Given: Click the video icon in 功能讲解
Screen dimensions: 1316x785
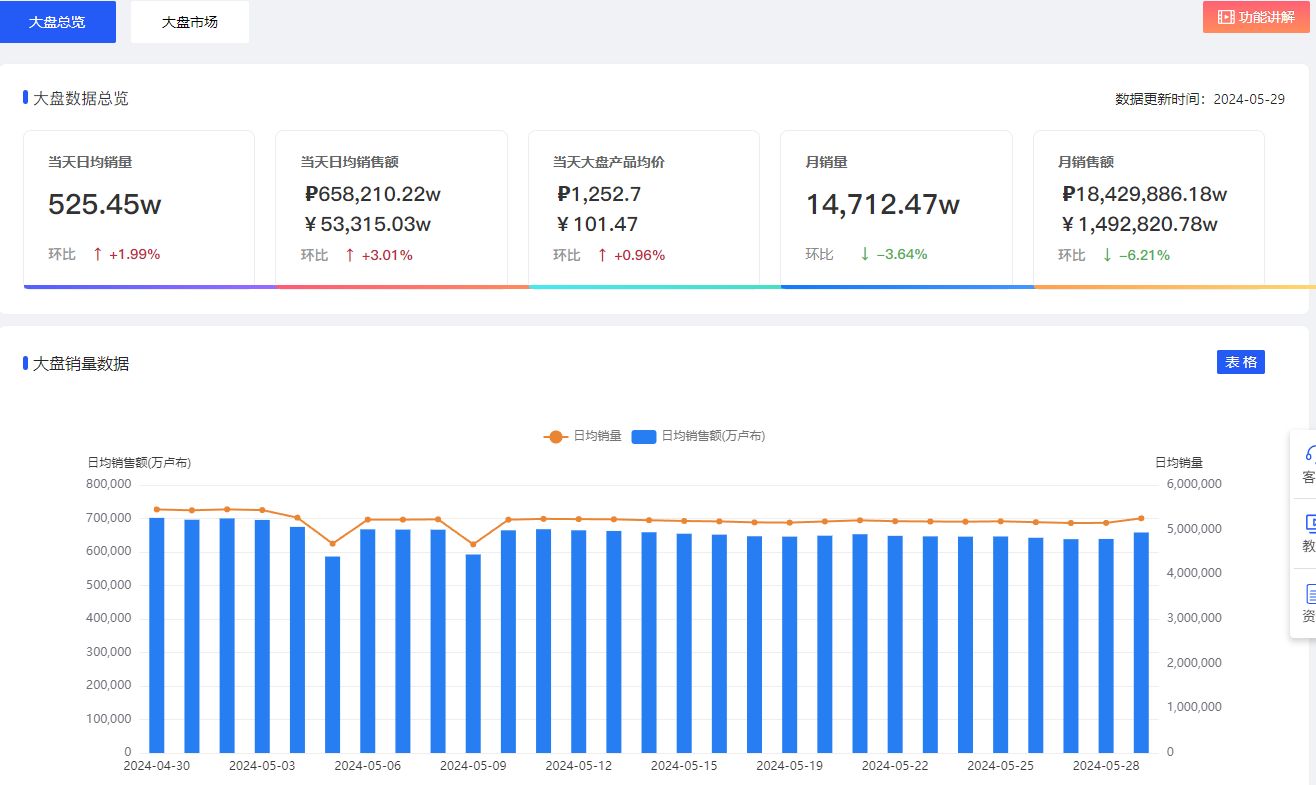Looking at the screenshot, I should click(1226, 17).
